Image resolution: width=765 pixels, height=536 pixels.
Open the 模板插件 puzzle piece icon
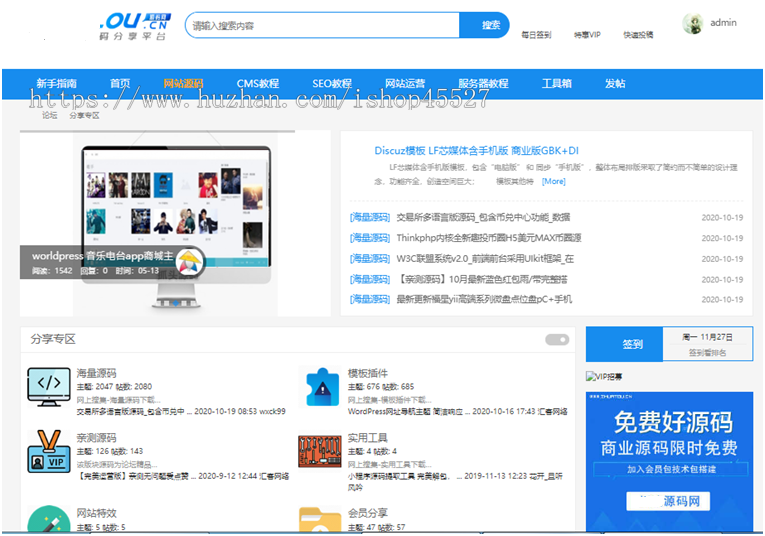click(320, 387)
